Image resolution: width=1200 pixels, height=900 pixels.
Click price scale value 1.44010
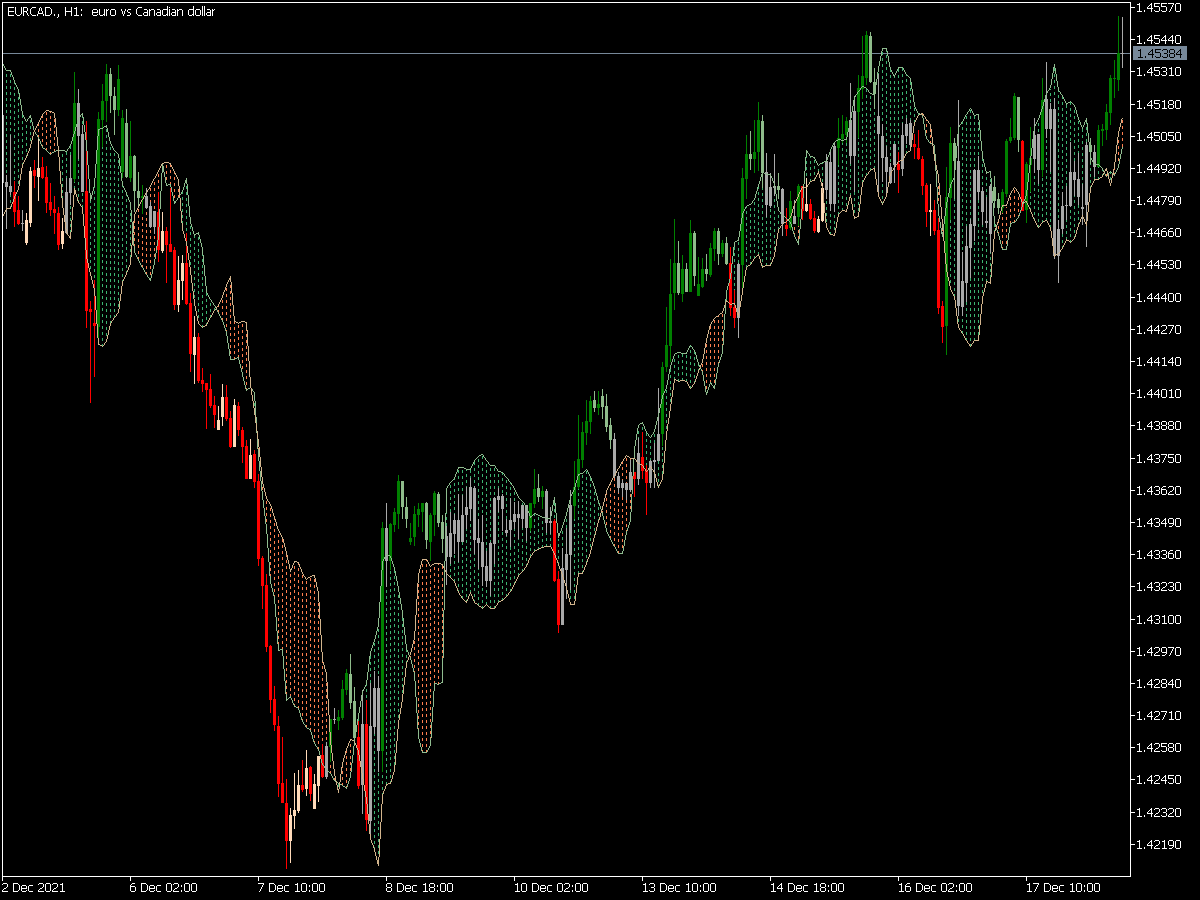pyautogui.click(x=1159, y=394)
